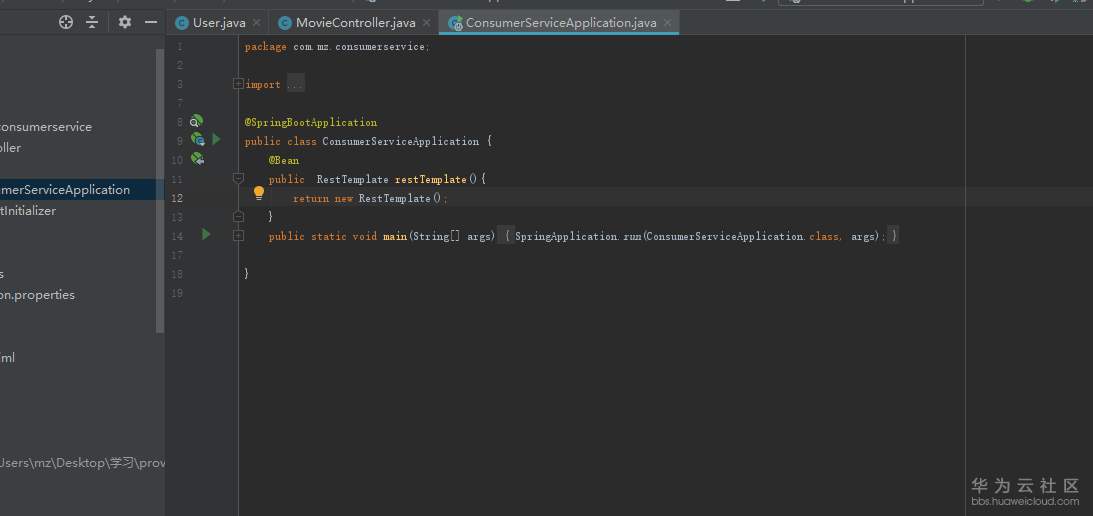Click the collapse all icon in project panel
The image size is (1093, 516).
(92, 22)
